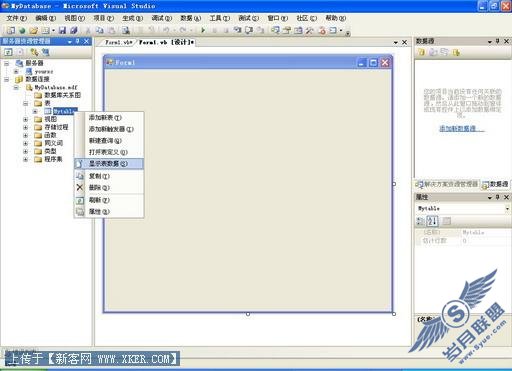Click the Alphabetical A-Z sort icon in Properties

tap(432, 221)
